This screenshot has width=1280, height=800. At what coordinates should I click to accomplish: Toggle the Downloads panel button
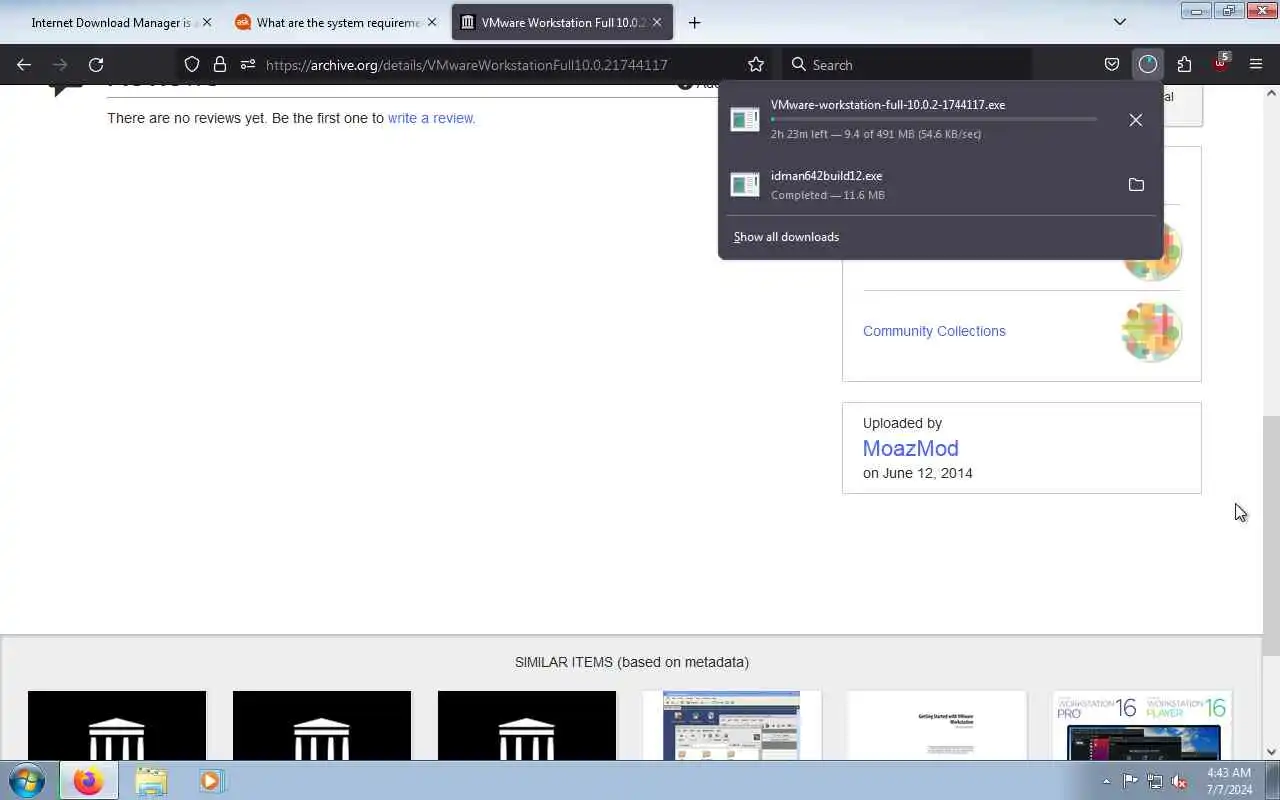click(1148, 65)
